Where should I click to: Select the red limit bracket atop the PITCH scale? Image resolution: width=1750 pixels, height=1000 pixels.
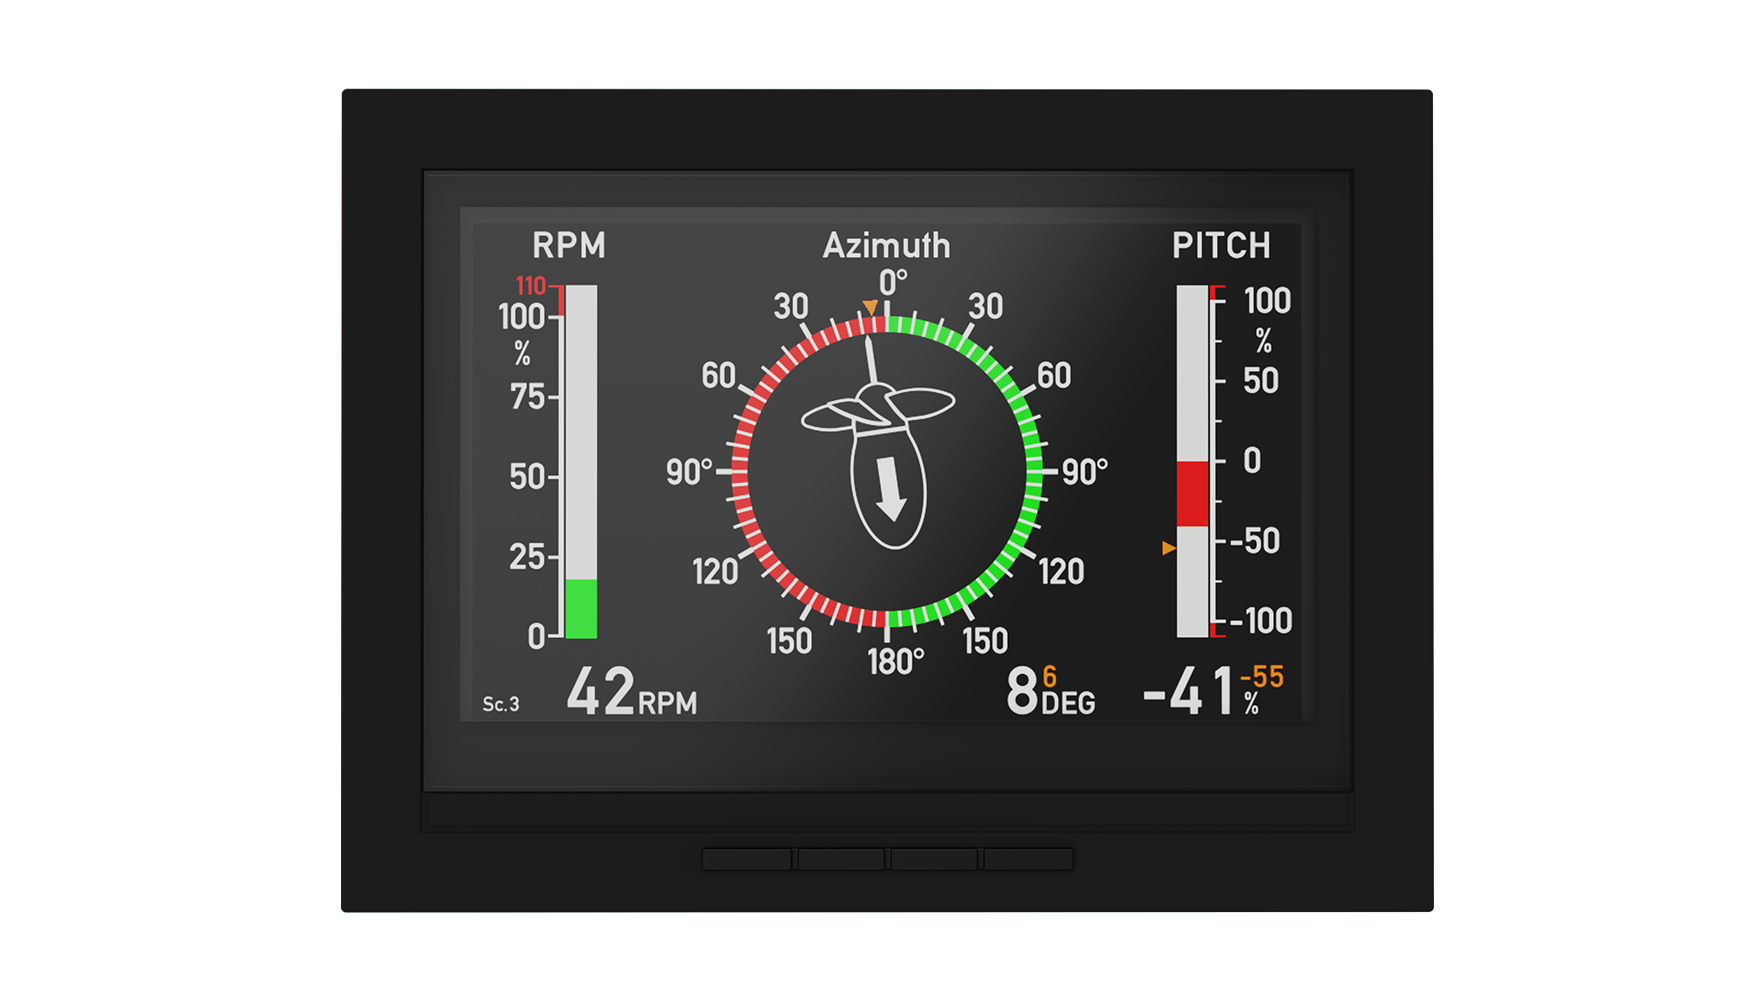1213,291
